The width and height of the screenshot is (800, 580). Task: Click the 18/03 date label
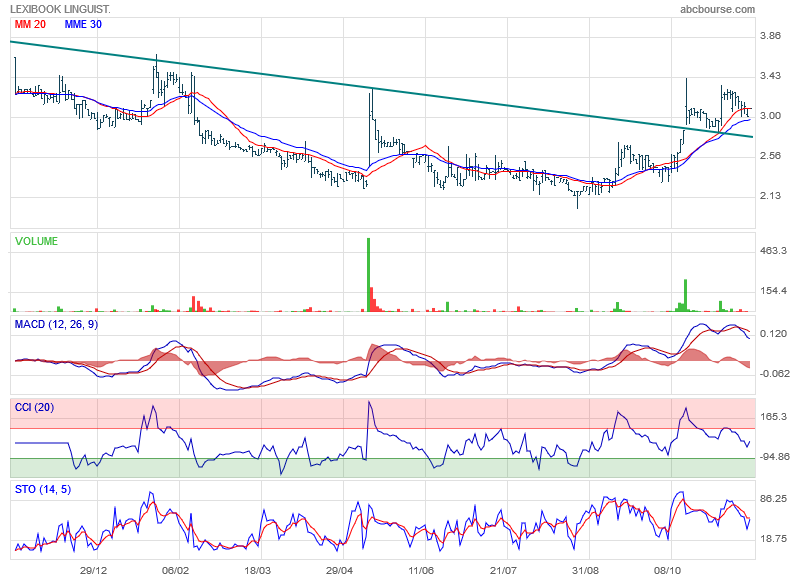tap(257, 570)
